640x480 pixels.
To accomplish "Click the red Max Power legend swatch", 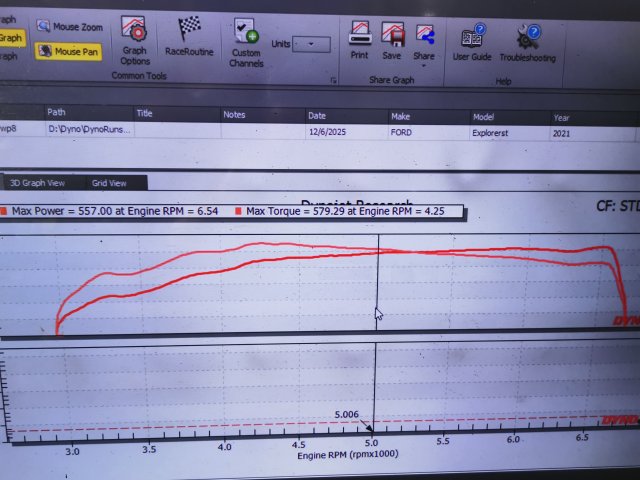I will [4, 212].
